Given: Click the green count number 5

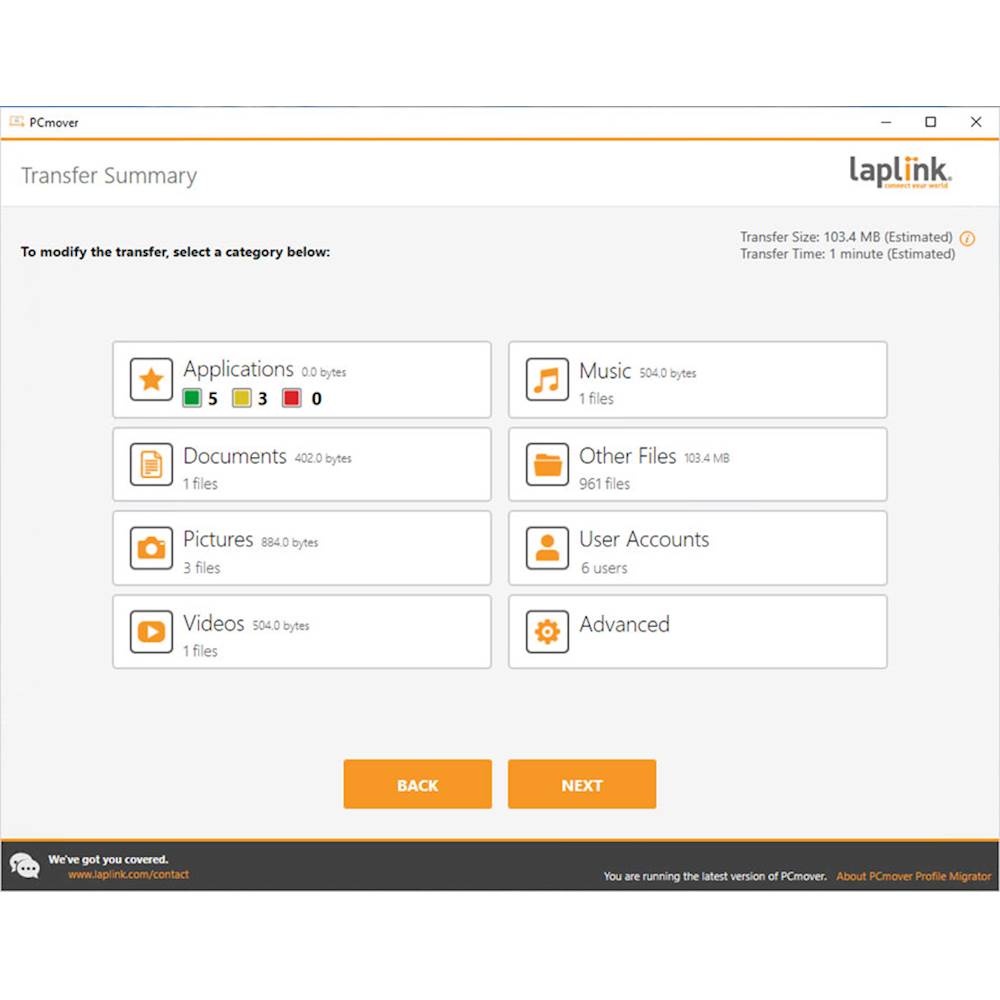Looking at the screenshot, I should [212, 399].
